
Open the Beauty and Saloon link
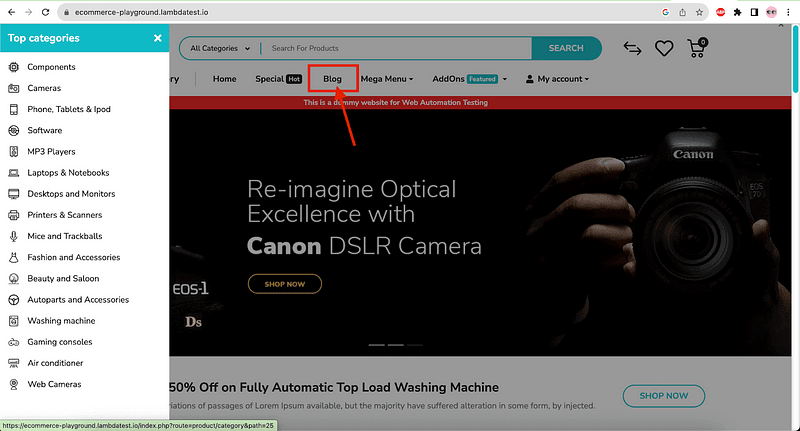[63, 278]
